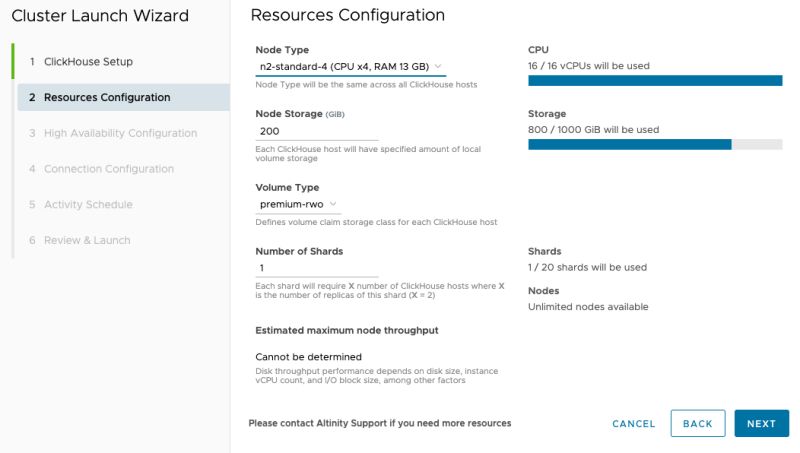Screen dimensions: 800x453
Task: Expand the Volume Type premium-rwo dropdown
Action: point(298,204)
